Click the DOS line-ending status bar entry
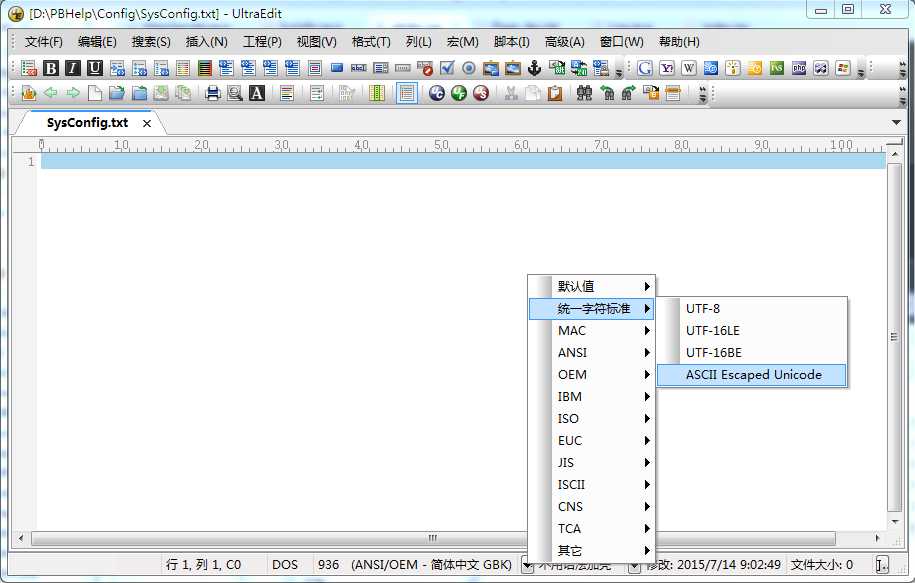Viewport: 915px width, 583px height. tap(285, 564)
